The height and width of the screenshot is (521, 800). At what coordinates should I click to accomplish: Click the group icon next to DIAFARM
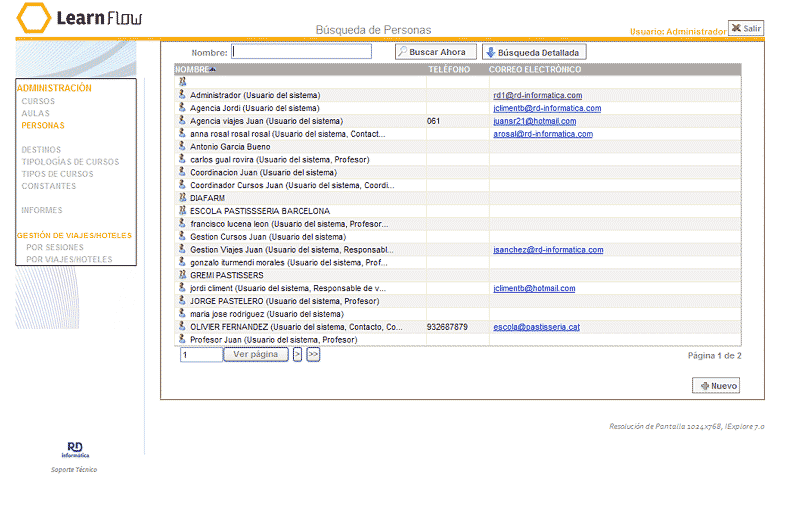click(182, 198)
